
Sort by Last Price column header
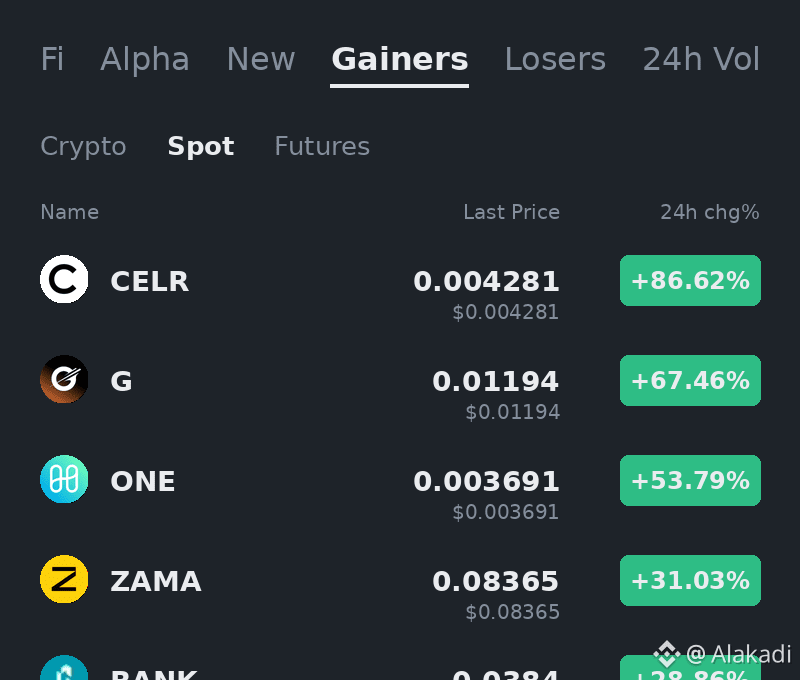[511, 212]
